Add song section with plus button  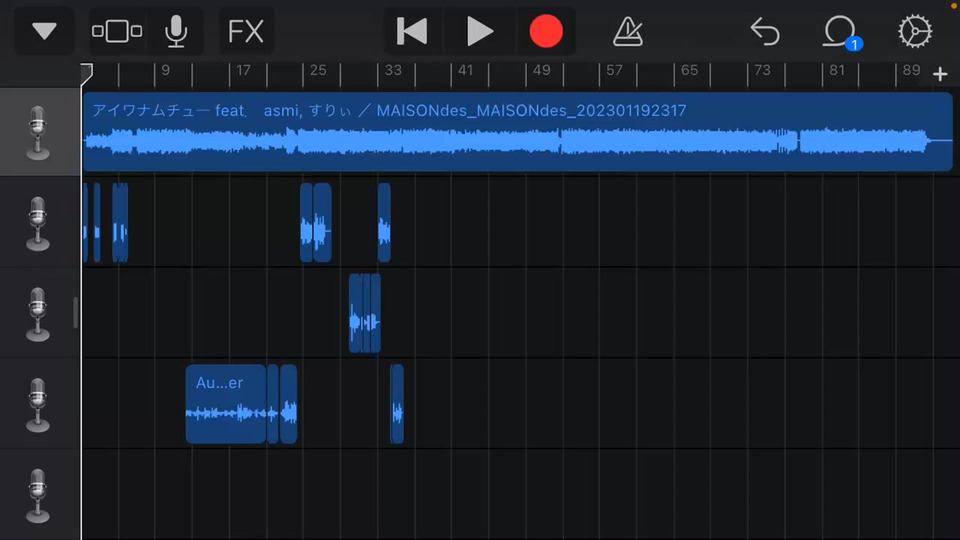(x=940, y=74)
